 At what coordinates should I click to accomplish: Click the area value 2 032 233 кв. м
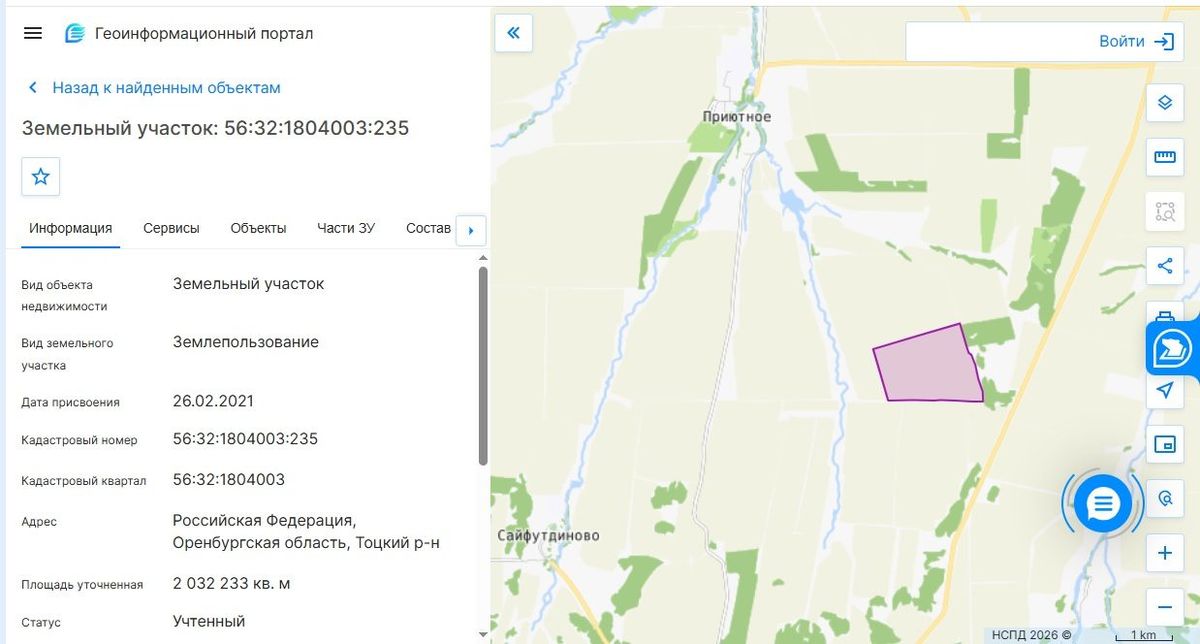(x=232, y=583)
